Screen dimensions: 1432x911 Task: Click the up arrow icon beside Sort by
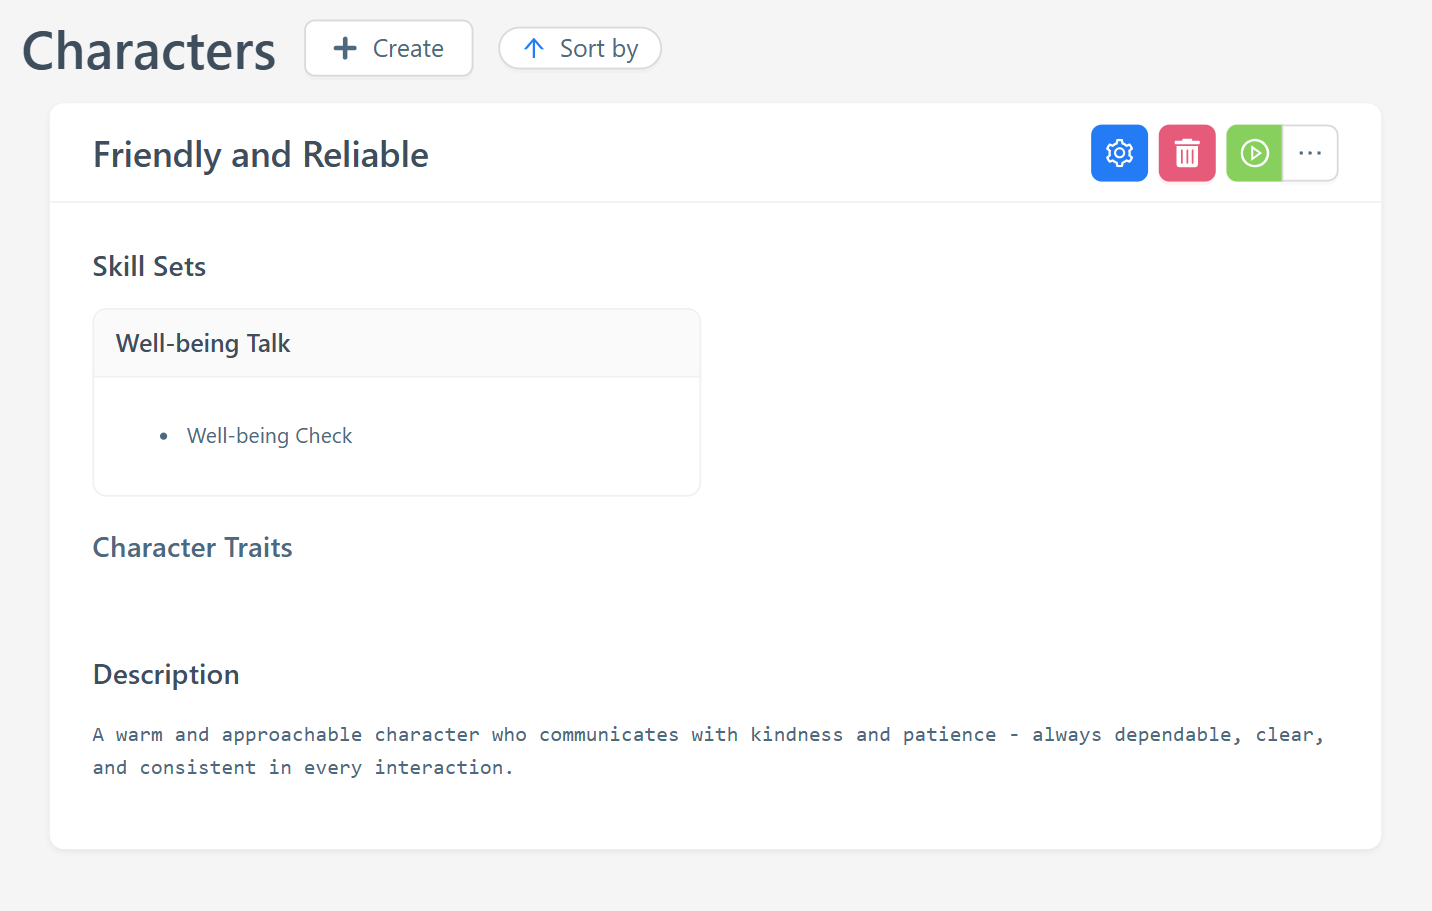click(x=534, y=48)
